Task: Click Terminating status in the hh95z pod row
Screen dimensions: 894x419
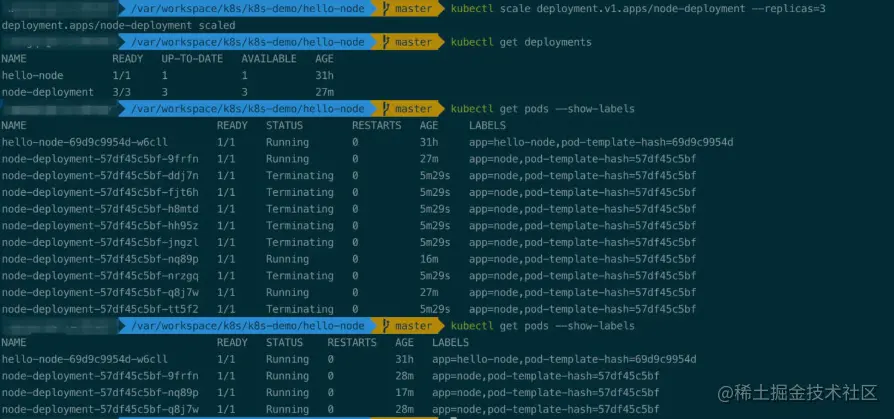Action: 299,226
